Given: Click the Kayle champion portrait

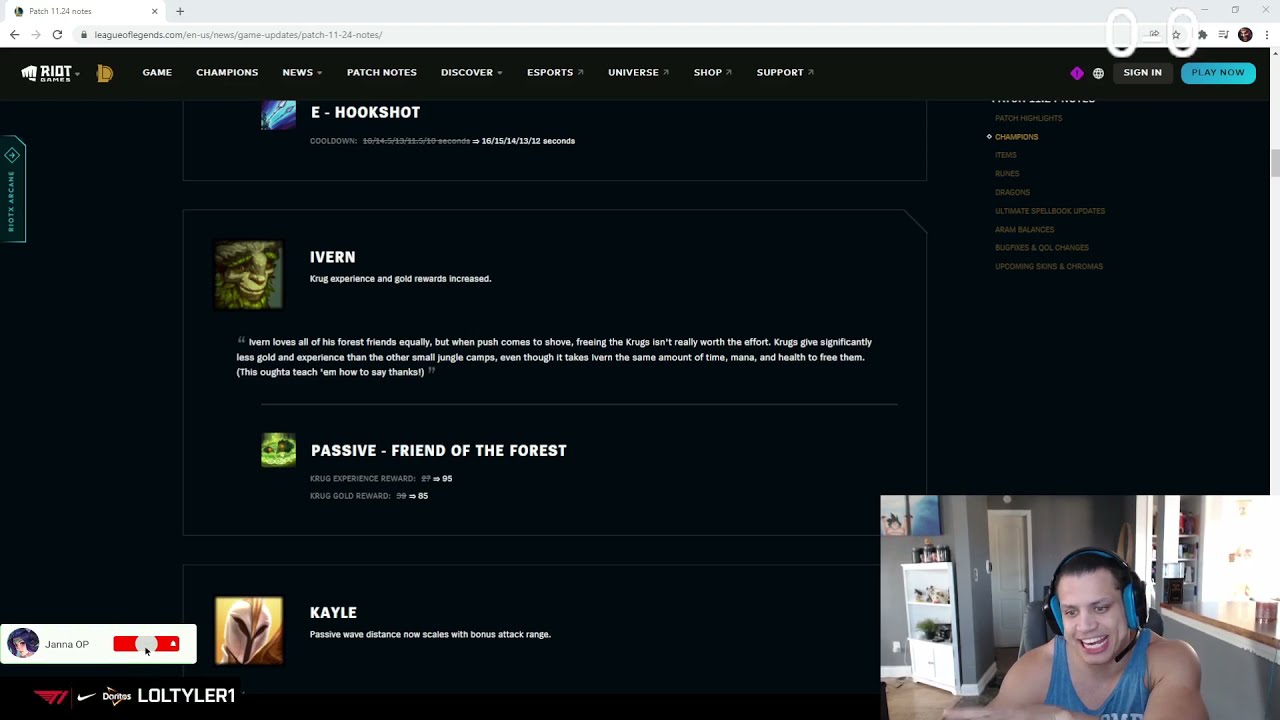Looking at the screenshot, I should point(249,631).
